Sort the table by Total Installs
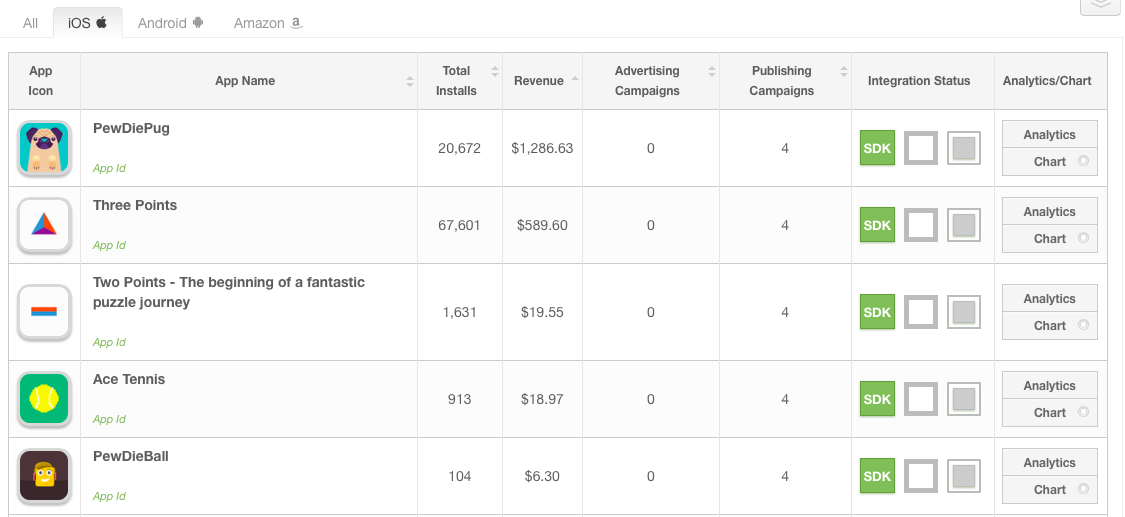Screen dimensions: 1125x517 pos(457,81)
